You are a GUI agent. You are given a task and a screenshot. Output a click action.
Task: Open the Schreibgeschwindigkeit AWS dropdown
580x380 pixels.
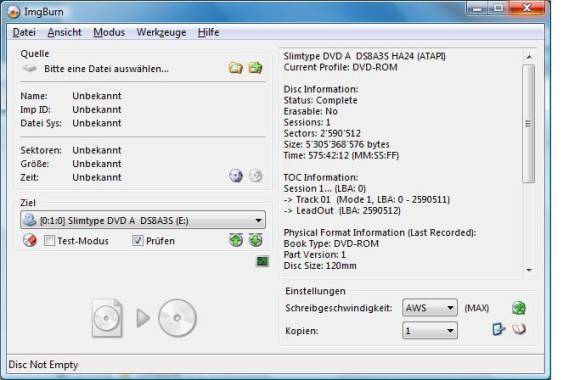(430, 308)
